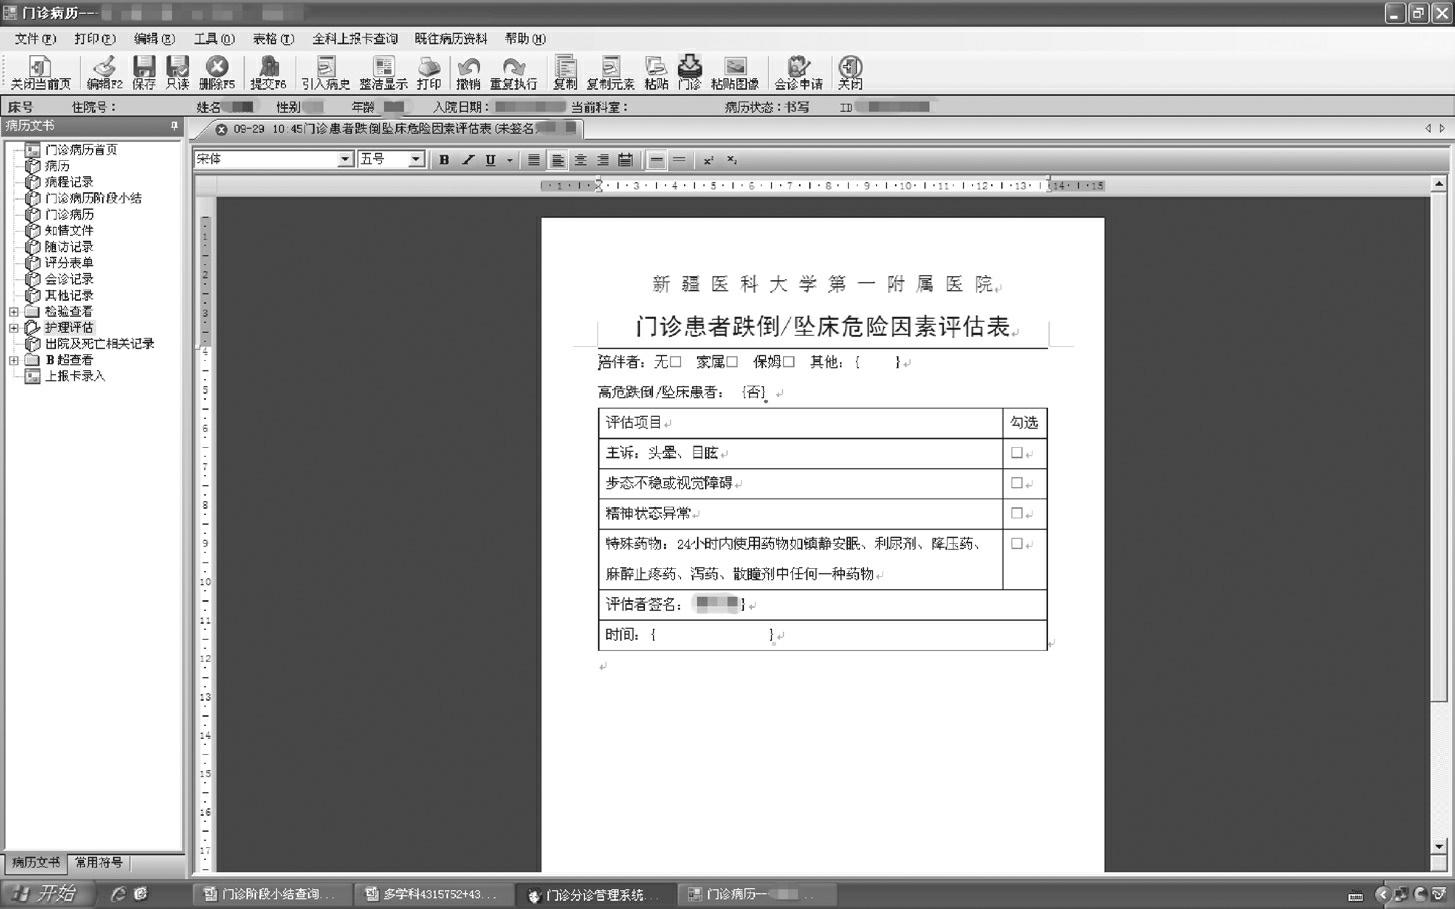1455x909 pixels.
Task: Select 上报卡录入 in the tree
Action: (x=75, y=376)
